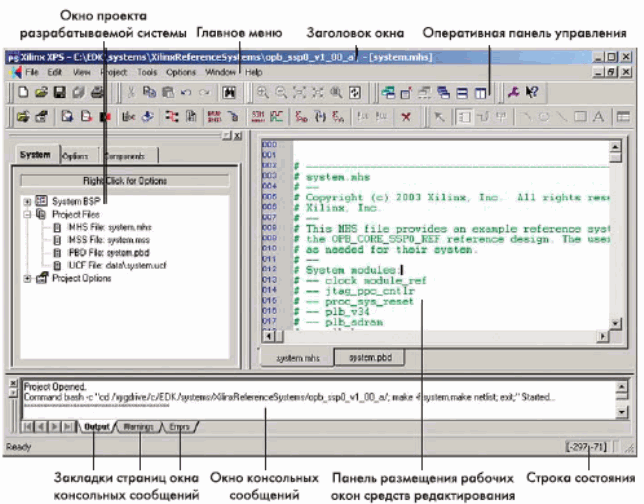Open the Tools menu

147,73
